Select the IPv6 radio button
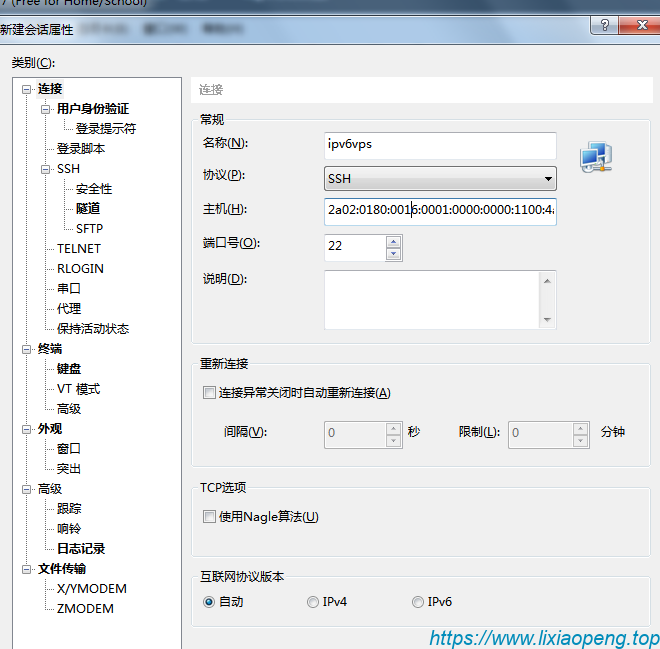The width and height of the screenshot is (660, 649). pyautogui.click(x=418, y=602)
